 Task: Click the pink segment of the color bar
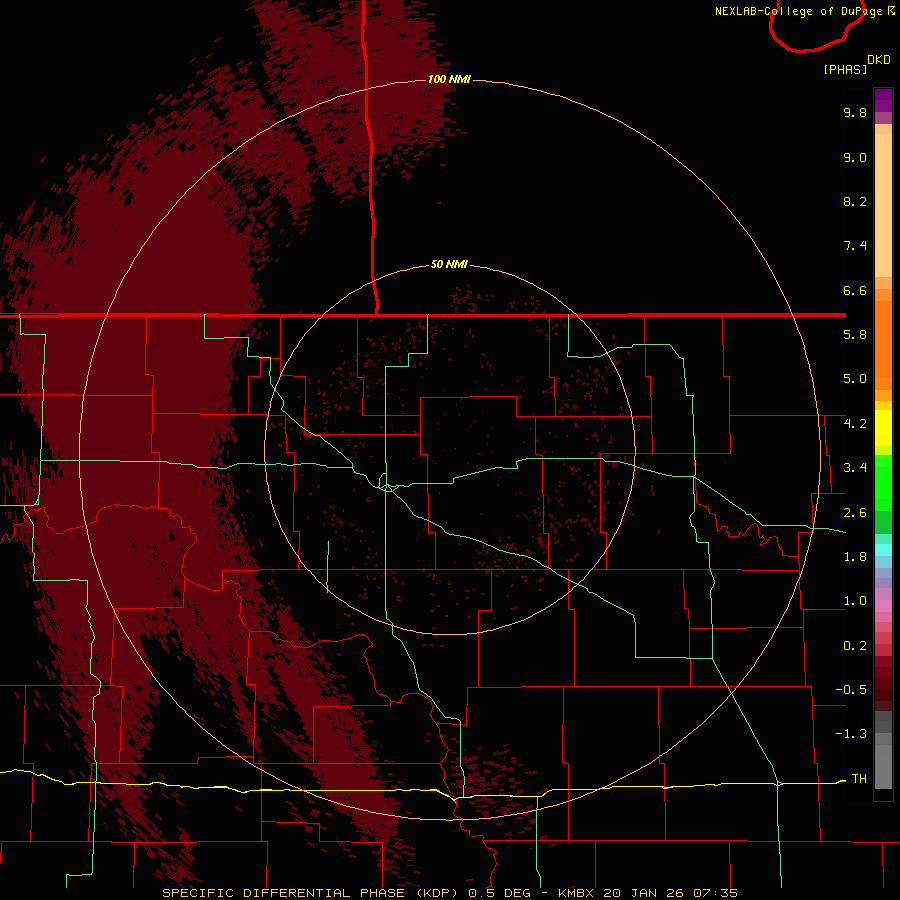point(883,606)
